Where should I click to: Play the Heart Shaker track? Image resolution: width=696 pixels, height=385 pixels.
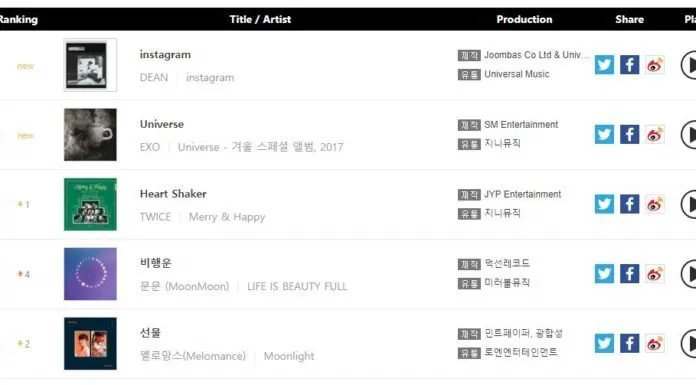pyautogui.click(x=688, y=204)
